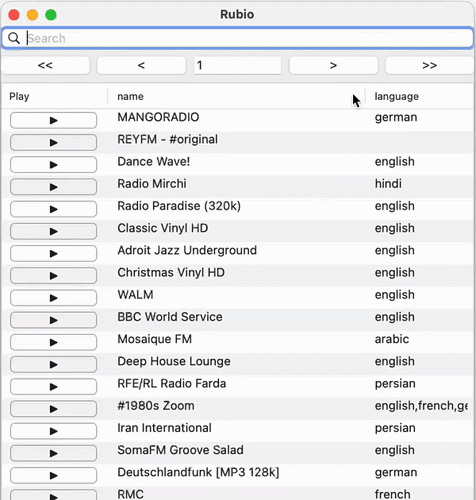Screen dimensions: 476x500
Task: Play the Iran International station
Action: [53, 431]
